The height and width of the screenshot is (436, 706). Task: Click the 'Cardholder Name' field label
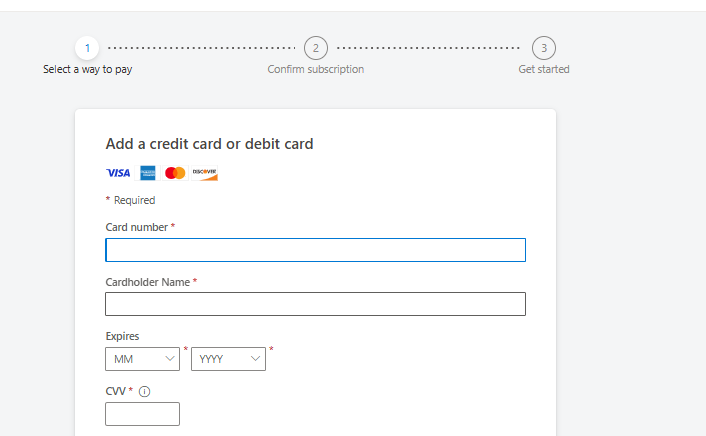click(x=147, y=282)
